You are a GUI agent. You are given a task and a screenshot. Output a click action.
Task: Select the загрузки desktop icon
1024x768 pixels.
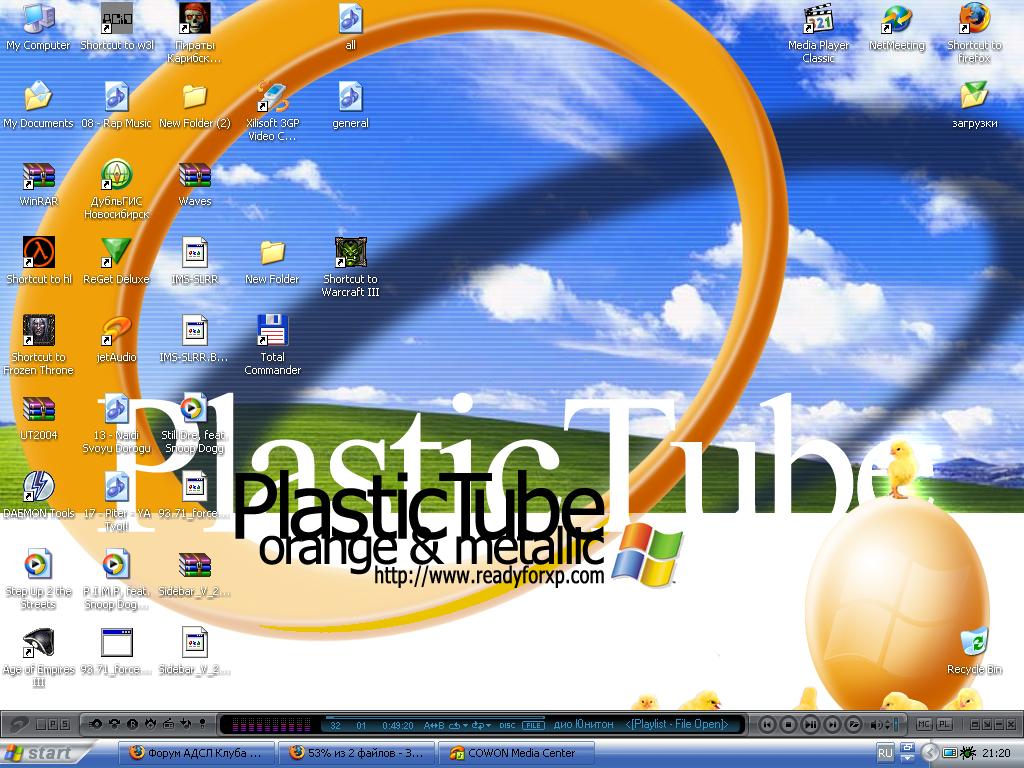coord(974,104)
